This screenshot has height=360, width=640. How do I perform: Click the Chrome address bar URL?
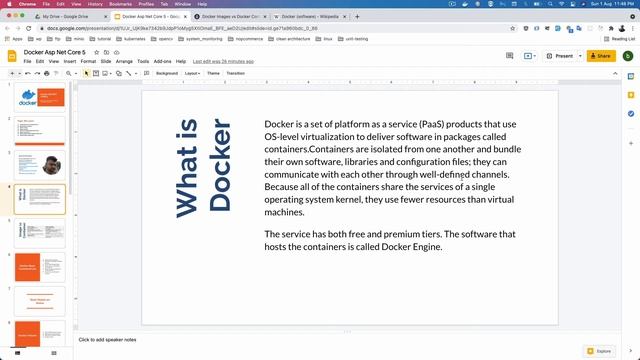[x=182, y=28]
